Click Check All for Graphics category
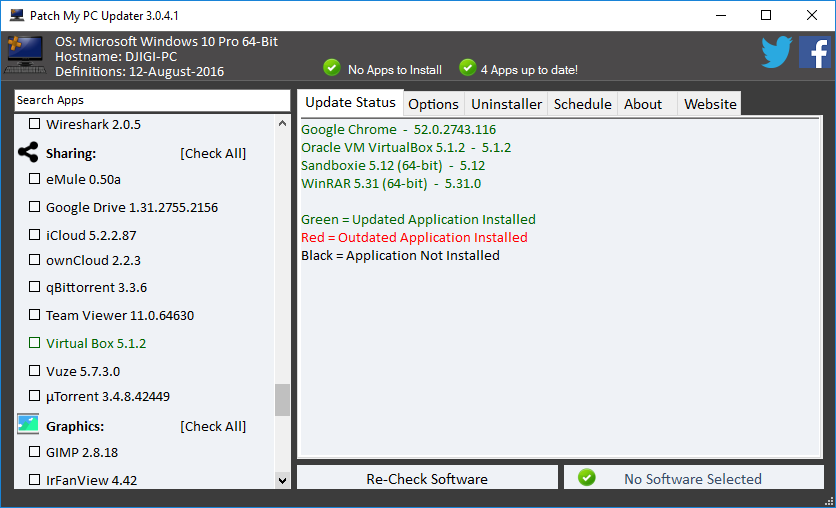Viewport: 836px width, 508px height. pyautogui.click(x=213, y=426)
